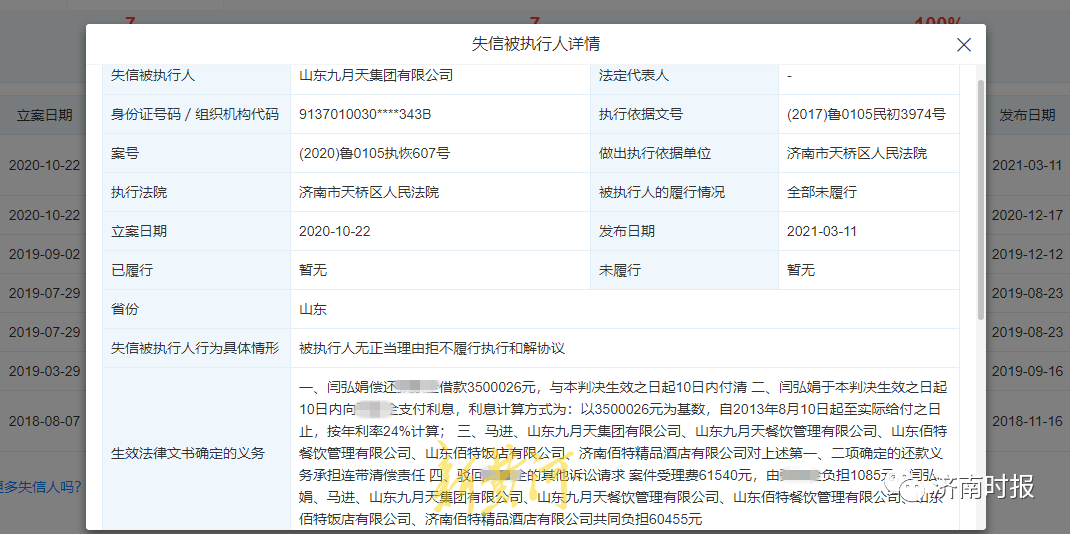Click the 更多失信人吗? link behind dialog

(41, 487)
